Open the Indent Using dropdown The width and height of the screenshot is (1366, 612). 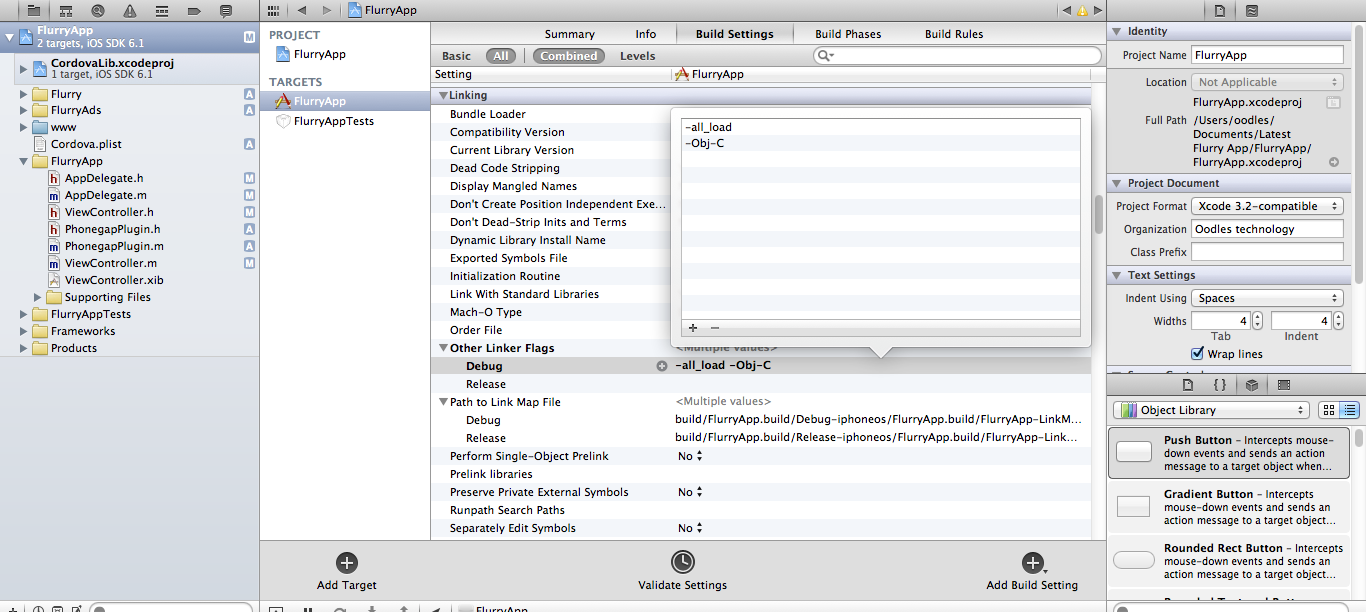pos(1267,298)
